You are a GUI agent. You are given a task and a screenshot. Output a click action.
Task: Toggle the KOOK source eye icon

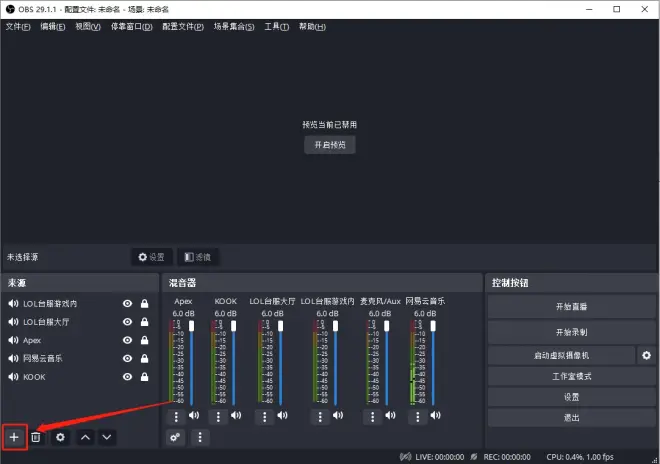128,377
